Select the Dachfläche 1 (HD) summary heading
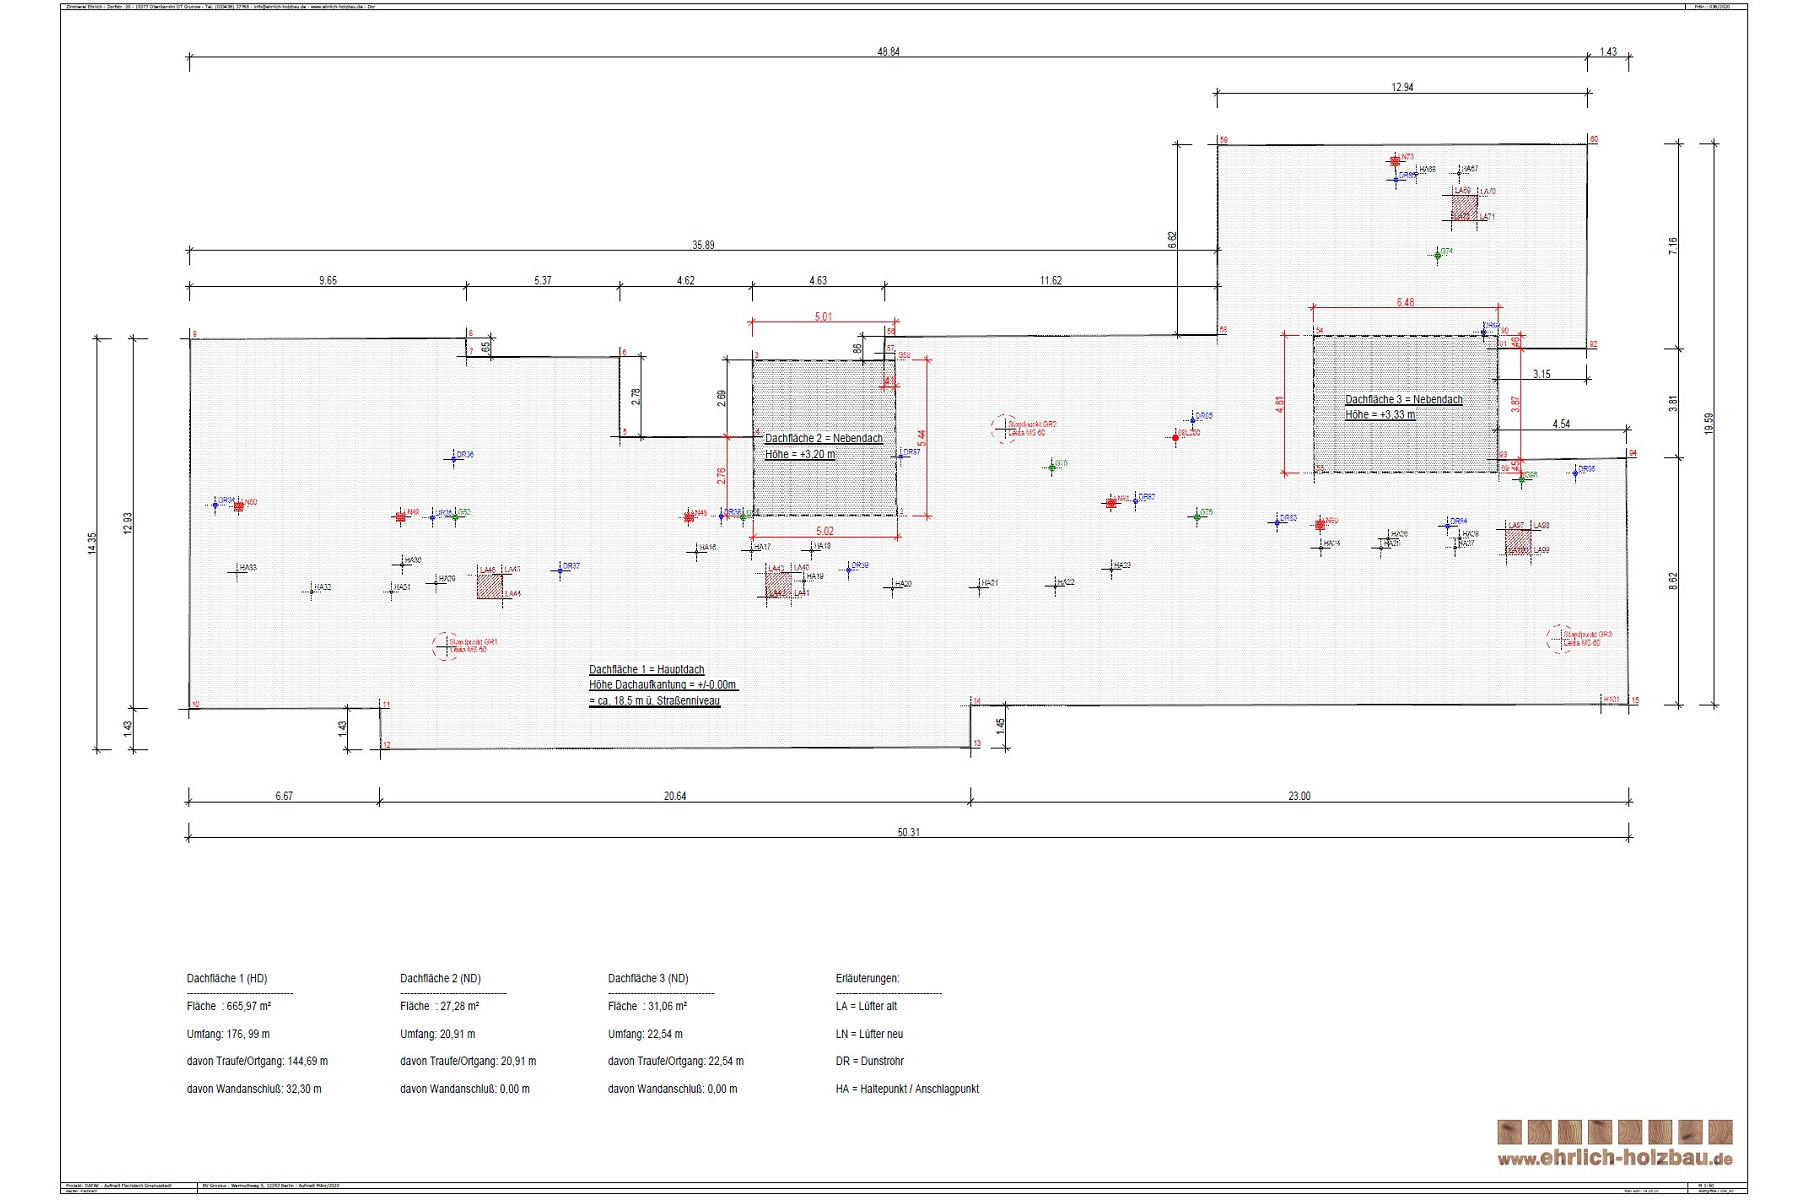1800x1200 pixels. [x=227, y=979]
